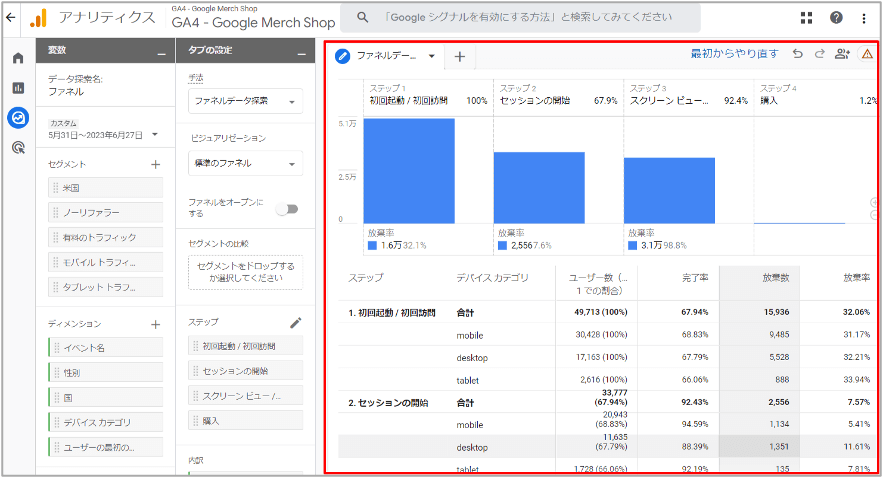This screenshot has height=478, width=882.
Task: Click the undo arrow icon
Action: 798,54
